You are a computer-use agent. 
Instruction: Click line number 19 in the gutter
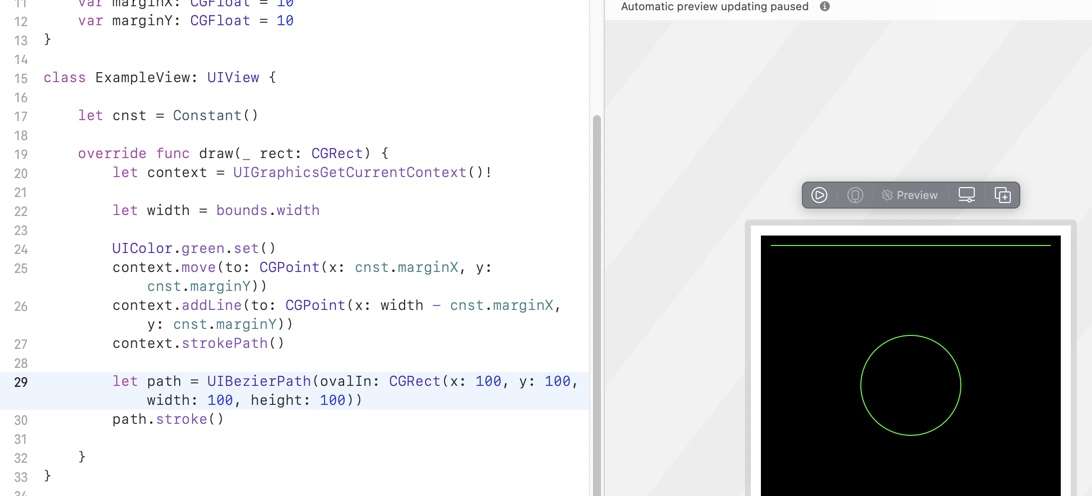point(21,154)
